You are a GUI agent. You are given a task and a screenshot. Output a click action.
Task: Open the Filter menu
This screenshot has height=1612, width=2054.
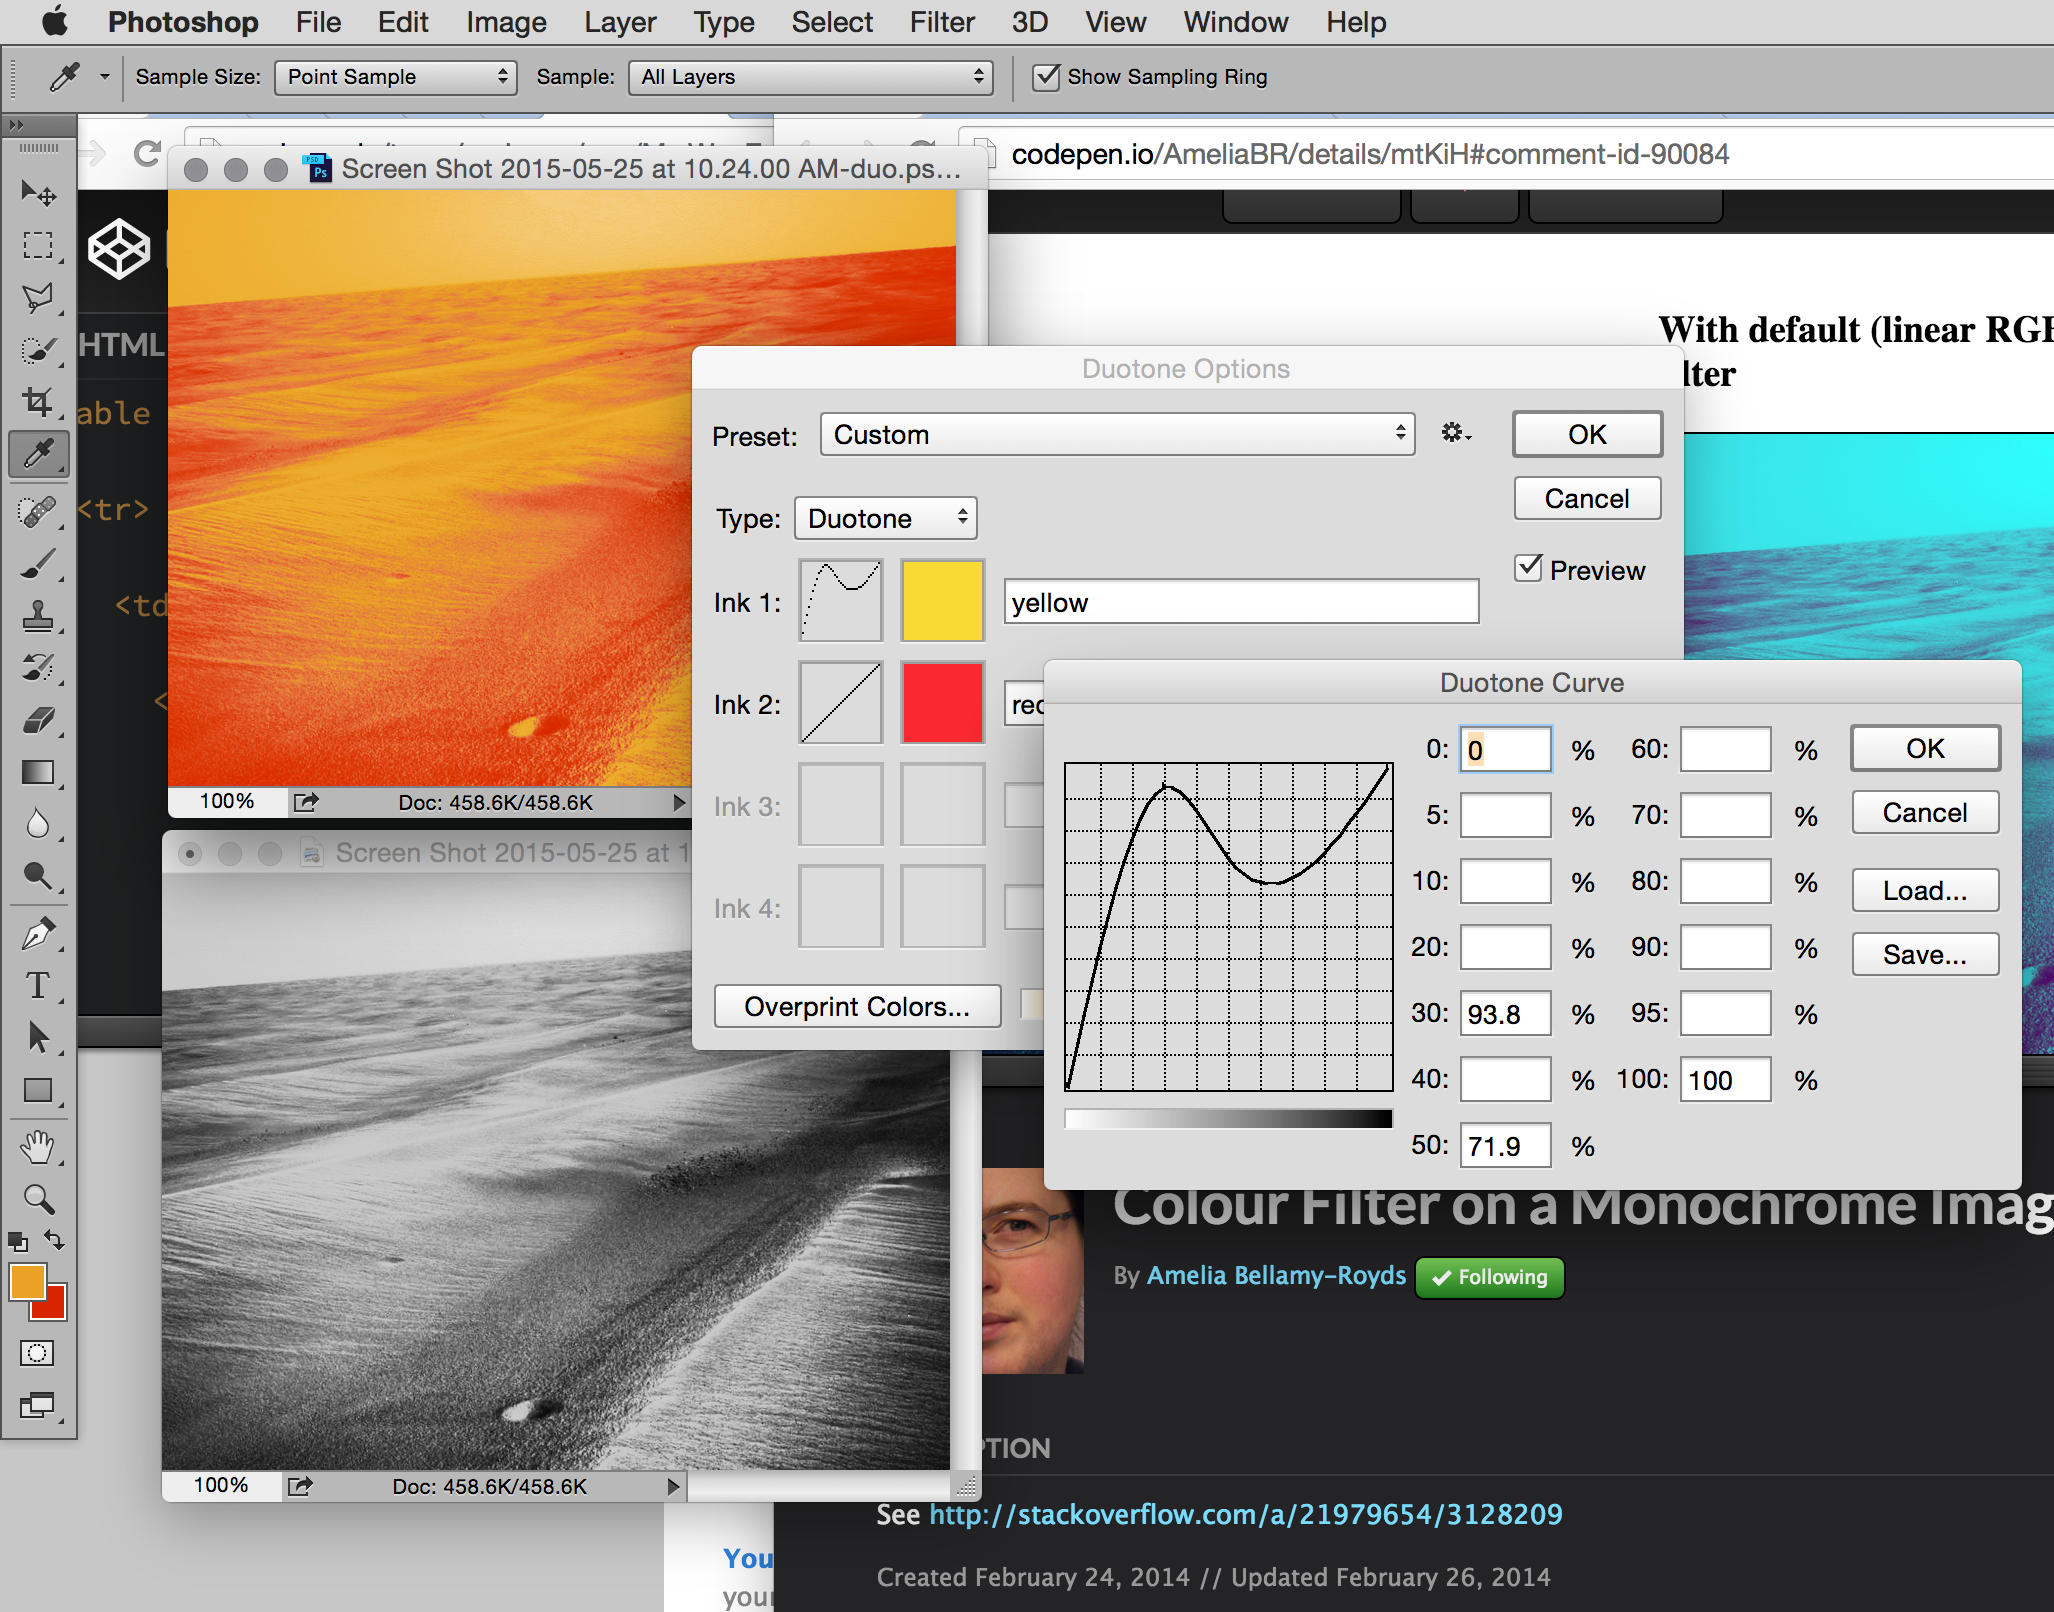[941, 22]
